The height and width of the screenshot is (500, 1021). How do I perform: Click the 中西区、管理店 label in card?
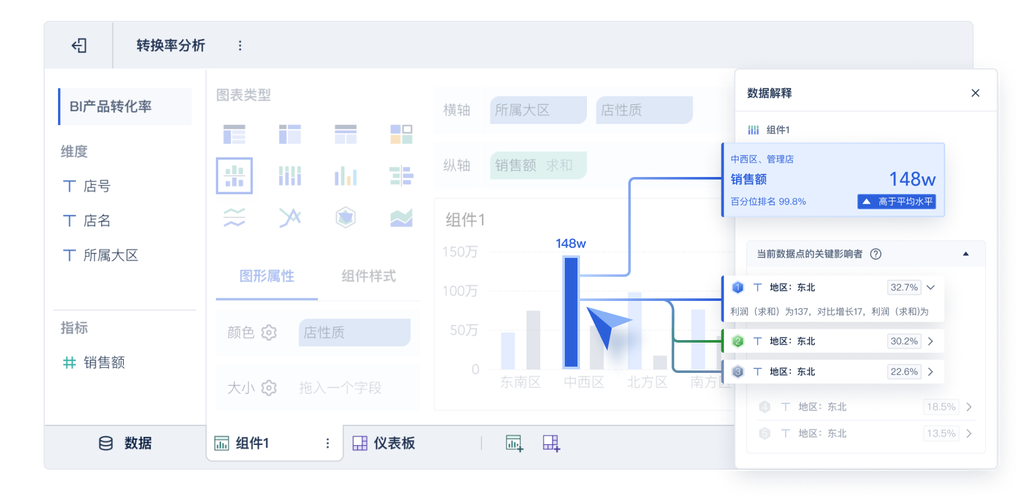tap(762, 158)
